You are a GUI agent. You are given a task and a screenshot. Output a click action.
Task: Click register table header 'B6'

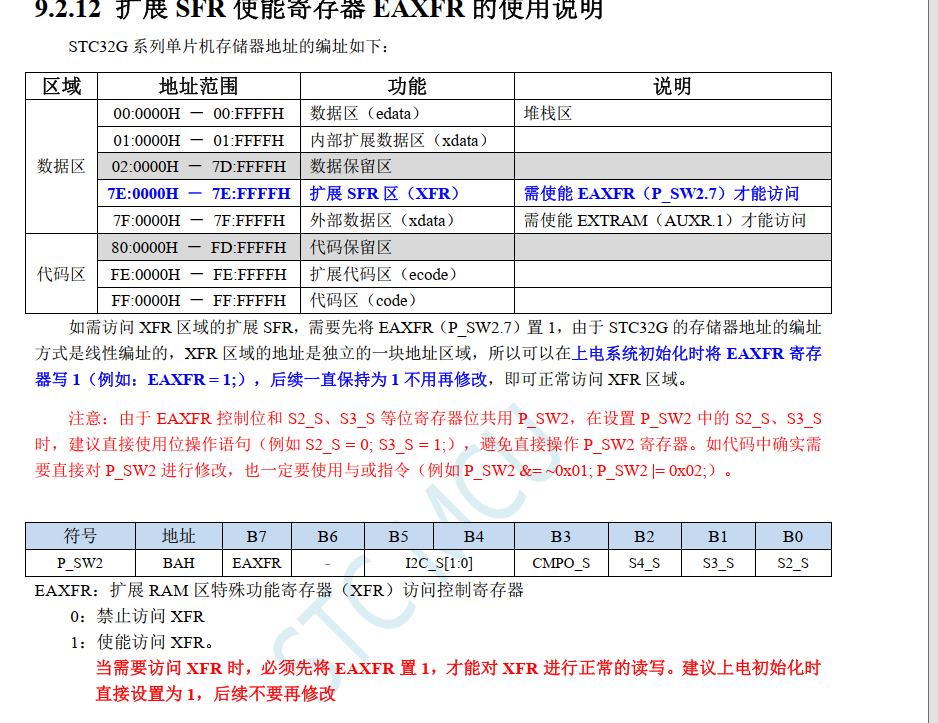(328, 536)
